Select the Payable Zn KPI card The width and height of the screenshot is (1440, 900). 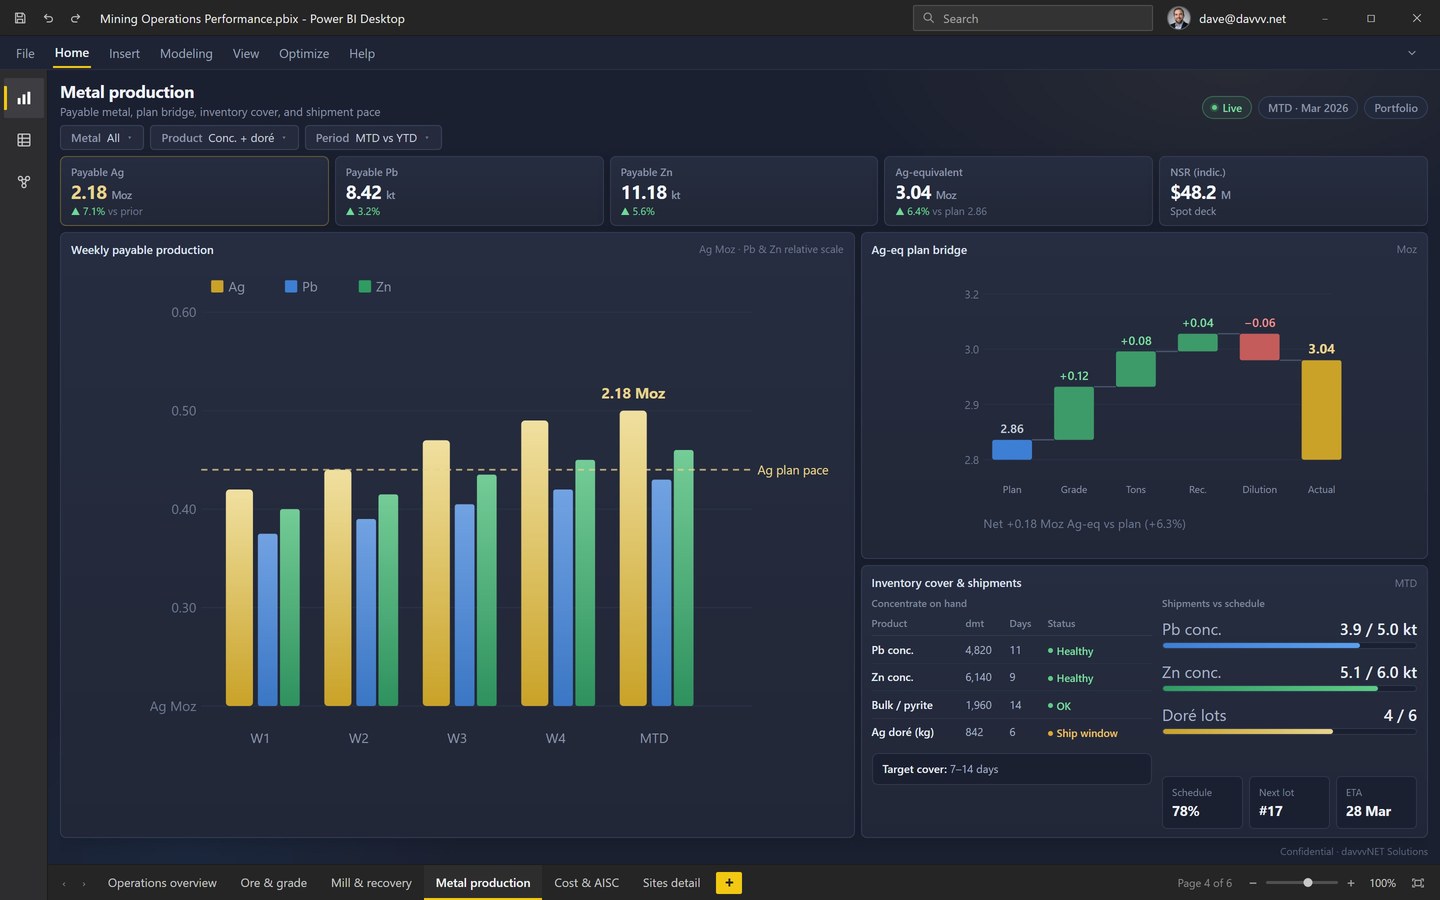click(x=744, y=190)
